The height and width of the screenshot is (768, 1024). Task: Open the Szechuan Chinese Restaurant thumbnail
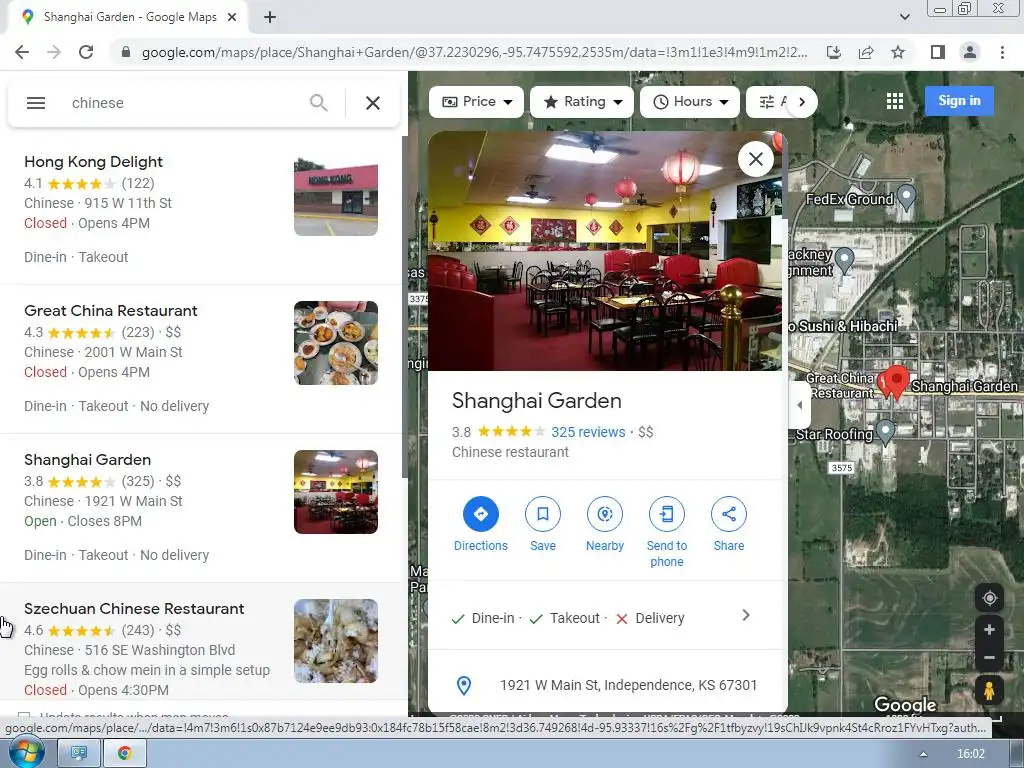coord(336,641)
